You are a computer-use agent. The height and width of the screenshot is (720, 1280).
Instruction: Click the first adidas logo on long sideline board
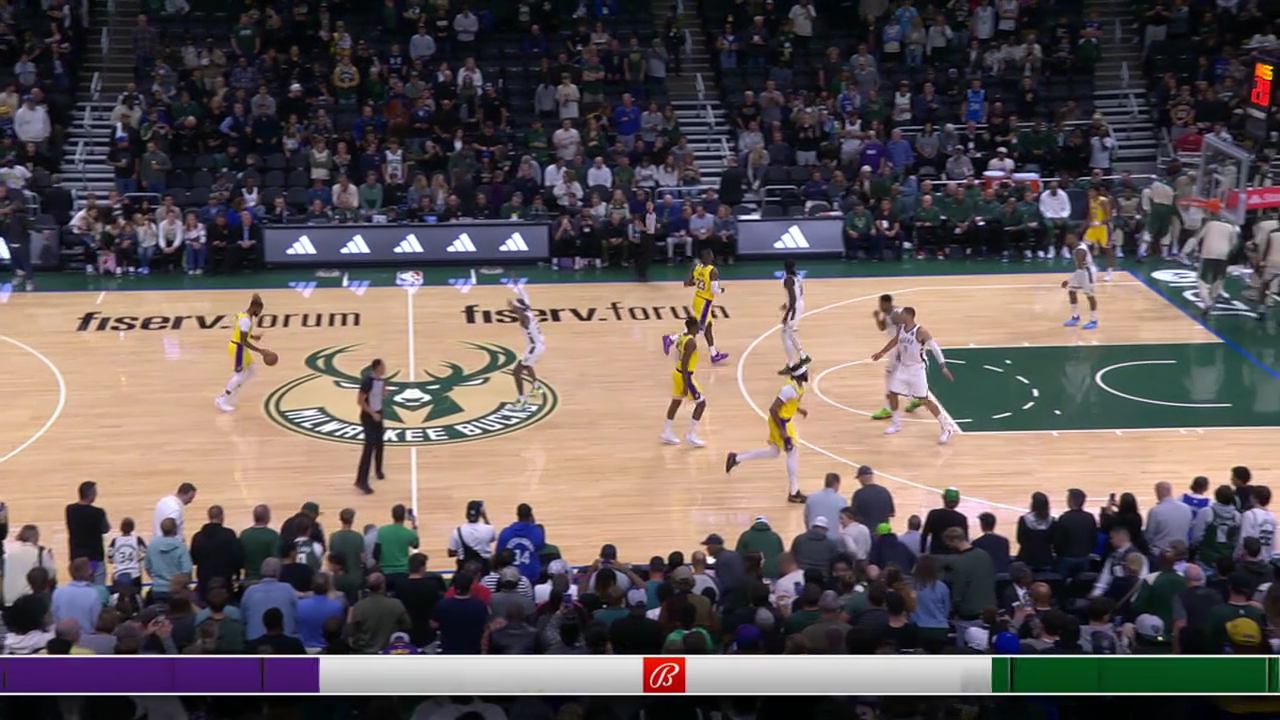(x=300, y=245)
